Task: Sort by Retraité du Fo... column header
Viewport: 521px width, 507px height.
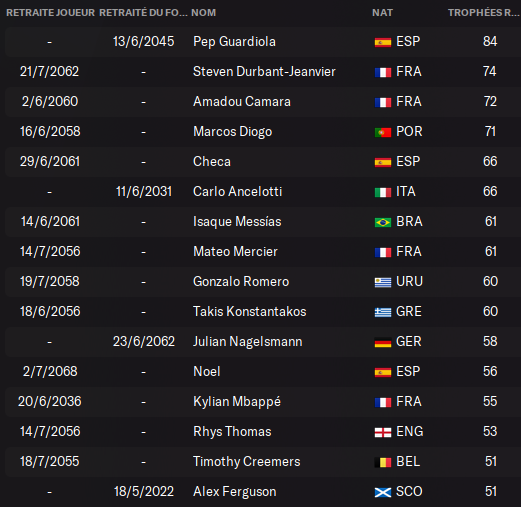Action: point(143,13)
